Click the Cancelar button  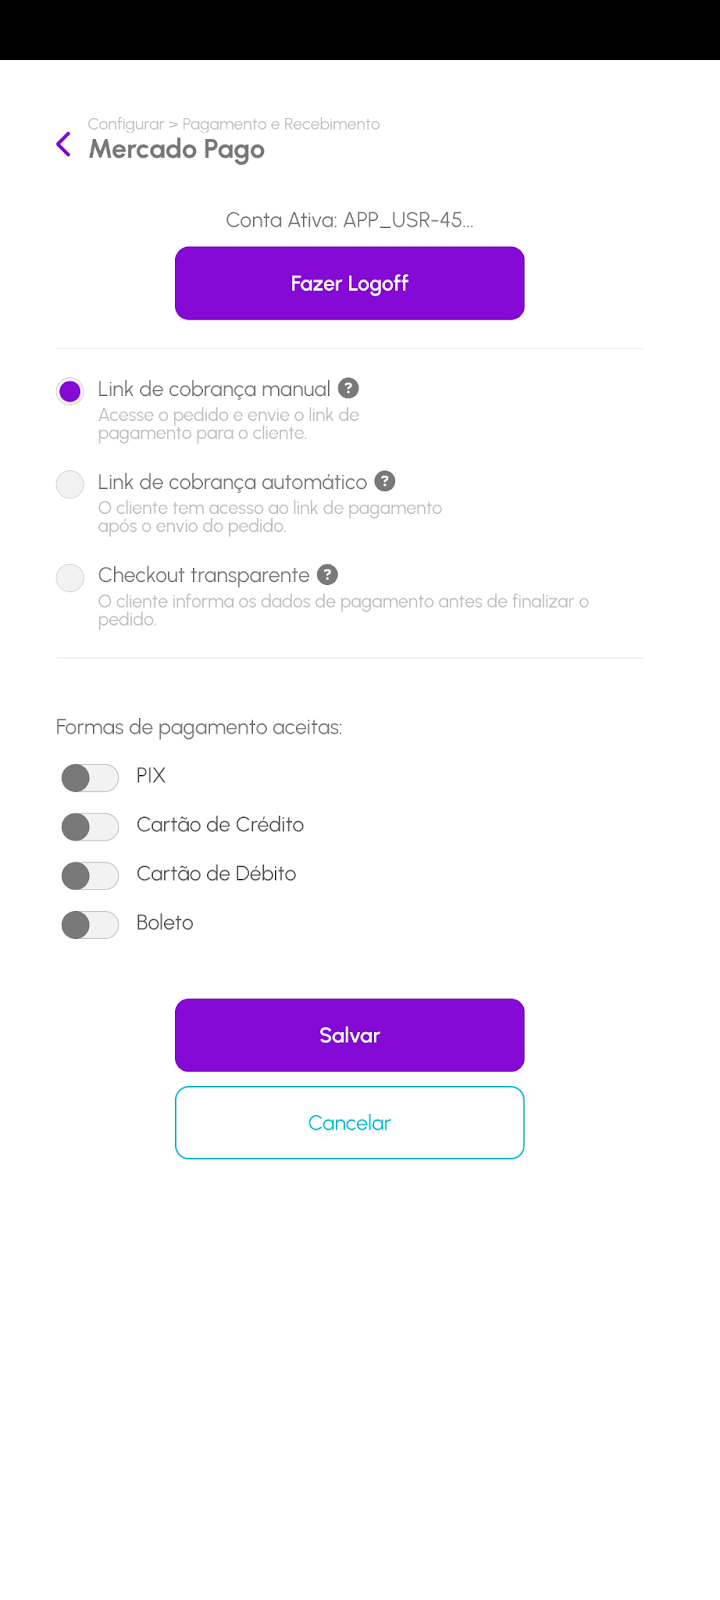[350, 1122]
